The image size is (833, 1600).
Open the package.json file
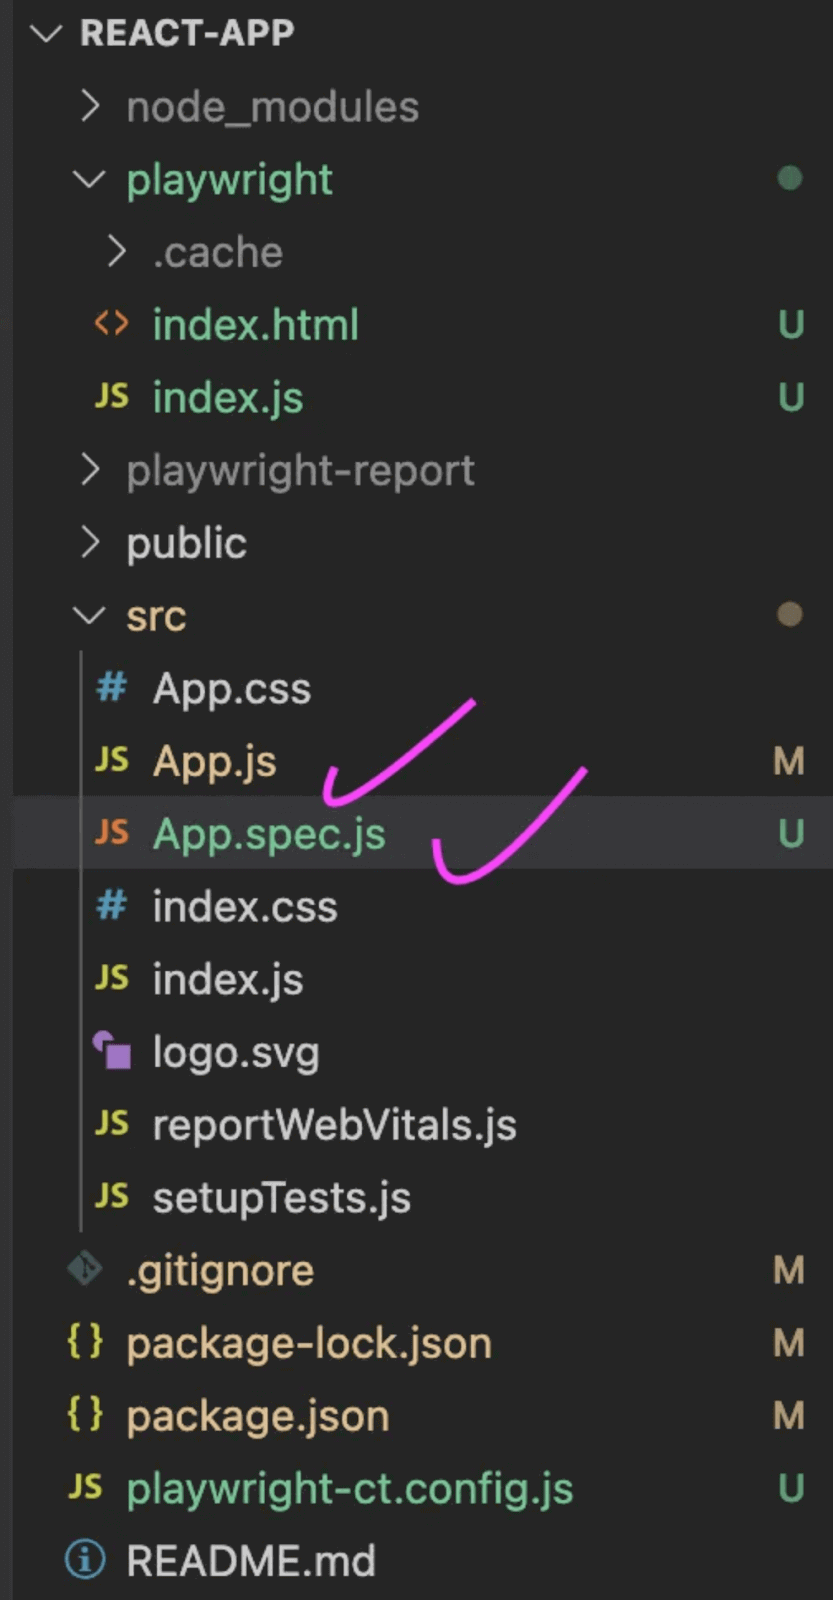pyautogui.click(x=258, y=1416)
